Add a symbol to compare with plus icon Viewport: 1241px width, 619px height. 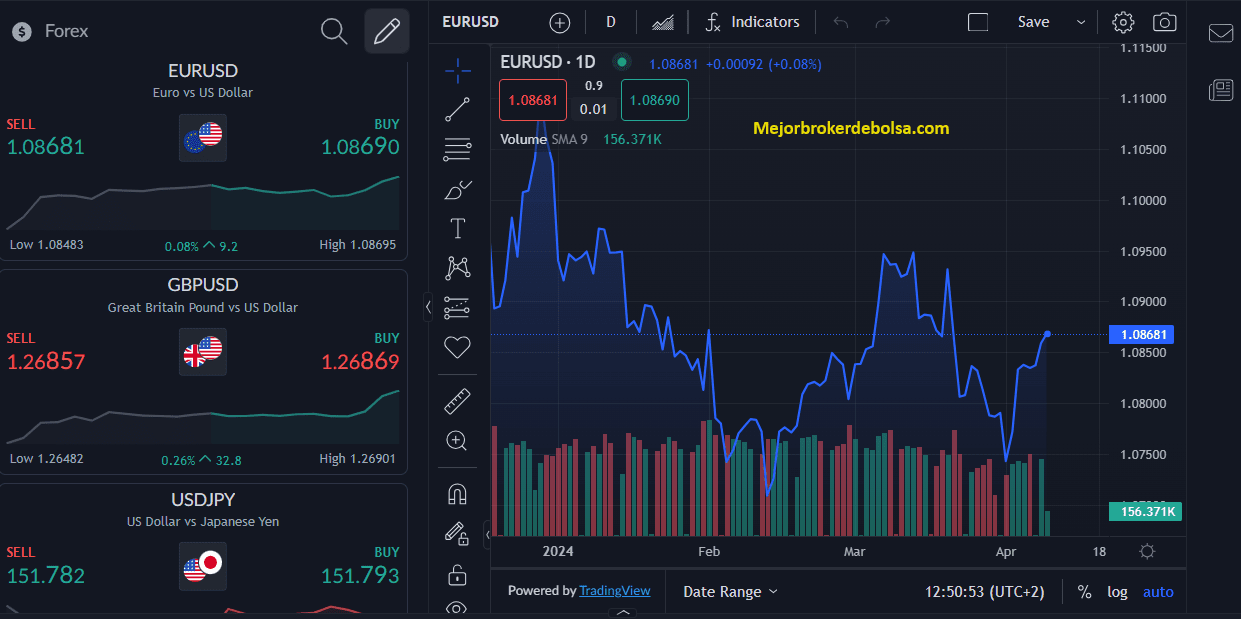point(560,22)
